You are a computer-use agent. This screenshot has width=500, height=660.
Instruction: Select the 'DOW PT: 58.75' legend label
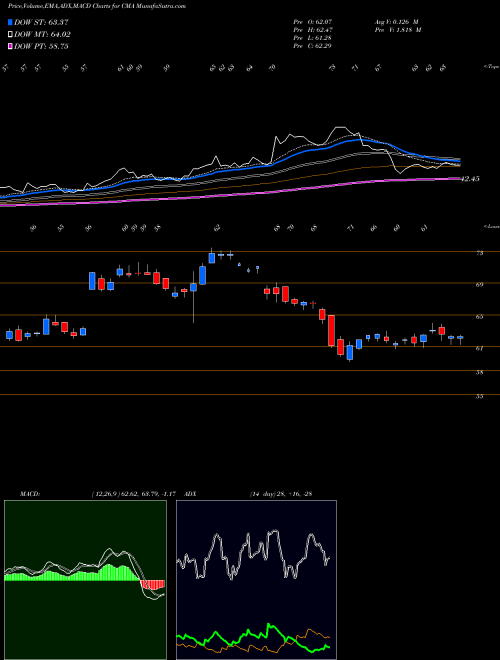[x=41, y=46]
